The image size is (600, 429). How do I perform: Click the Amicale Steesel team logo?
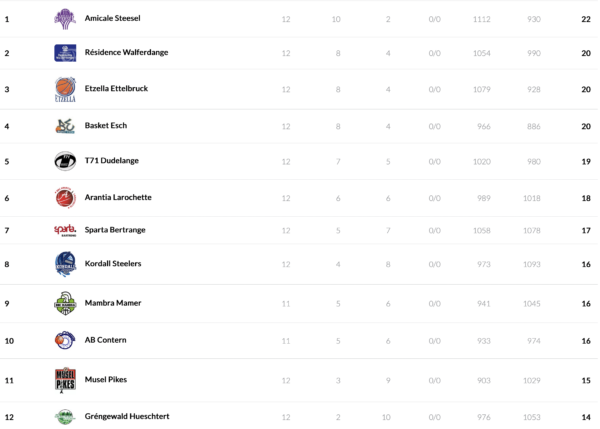pyautogui.click(x=65, y=18)
